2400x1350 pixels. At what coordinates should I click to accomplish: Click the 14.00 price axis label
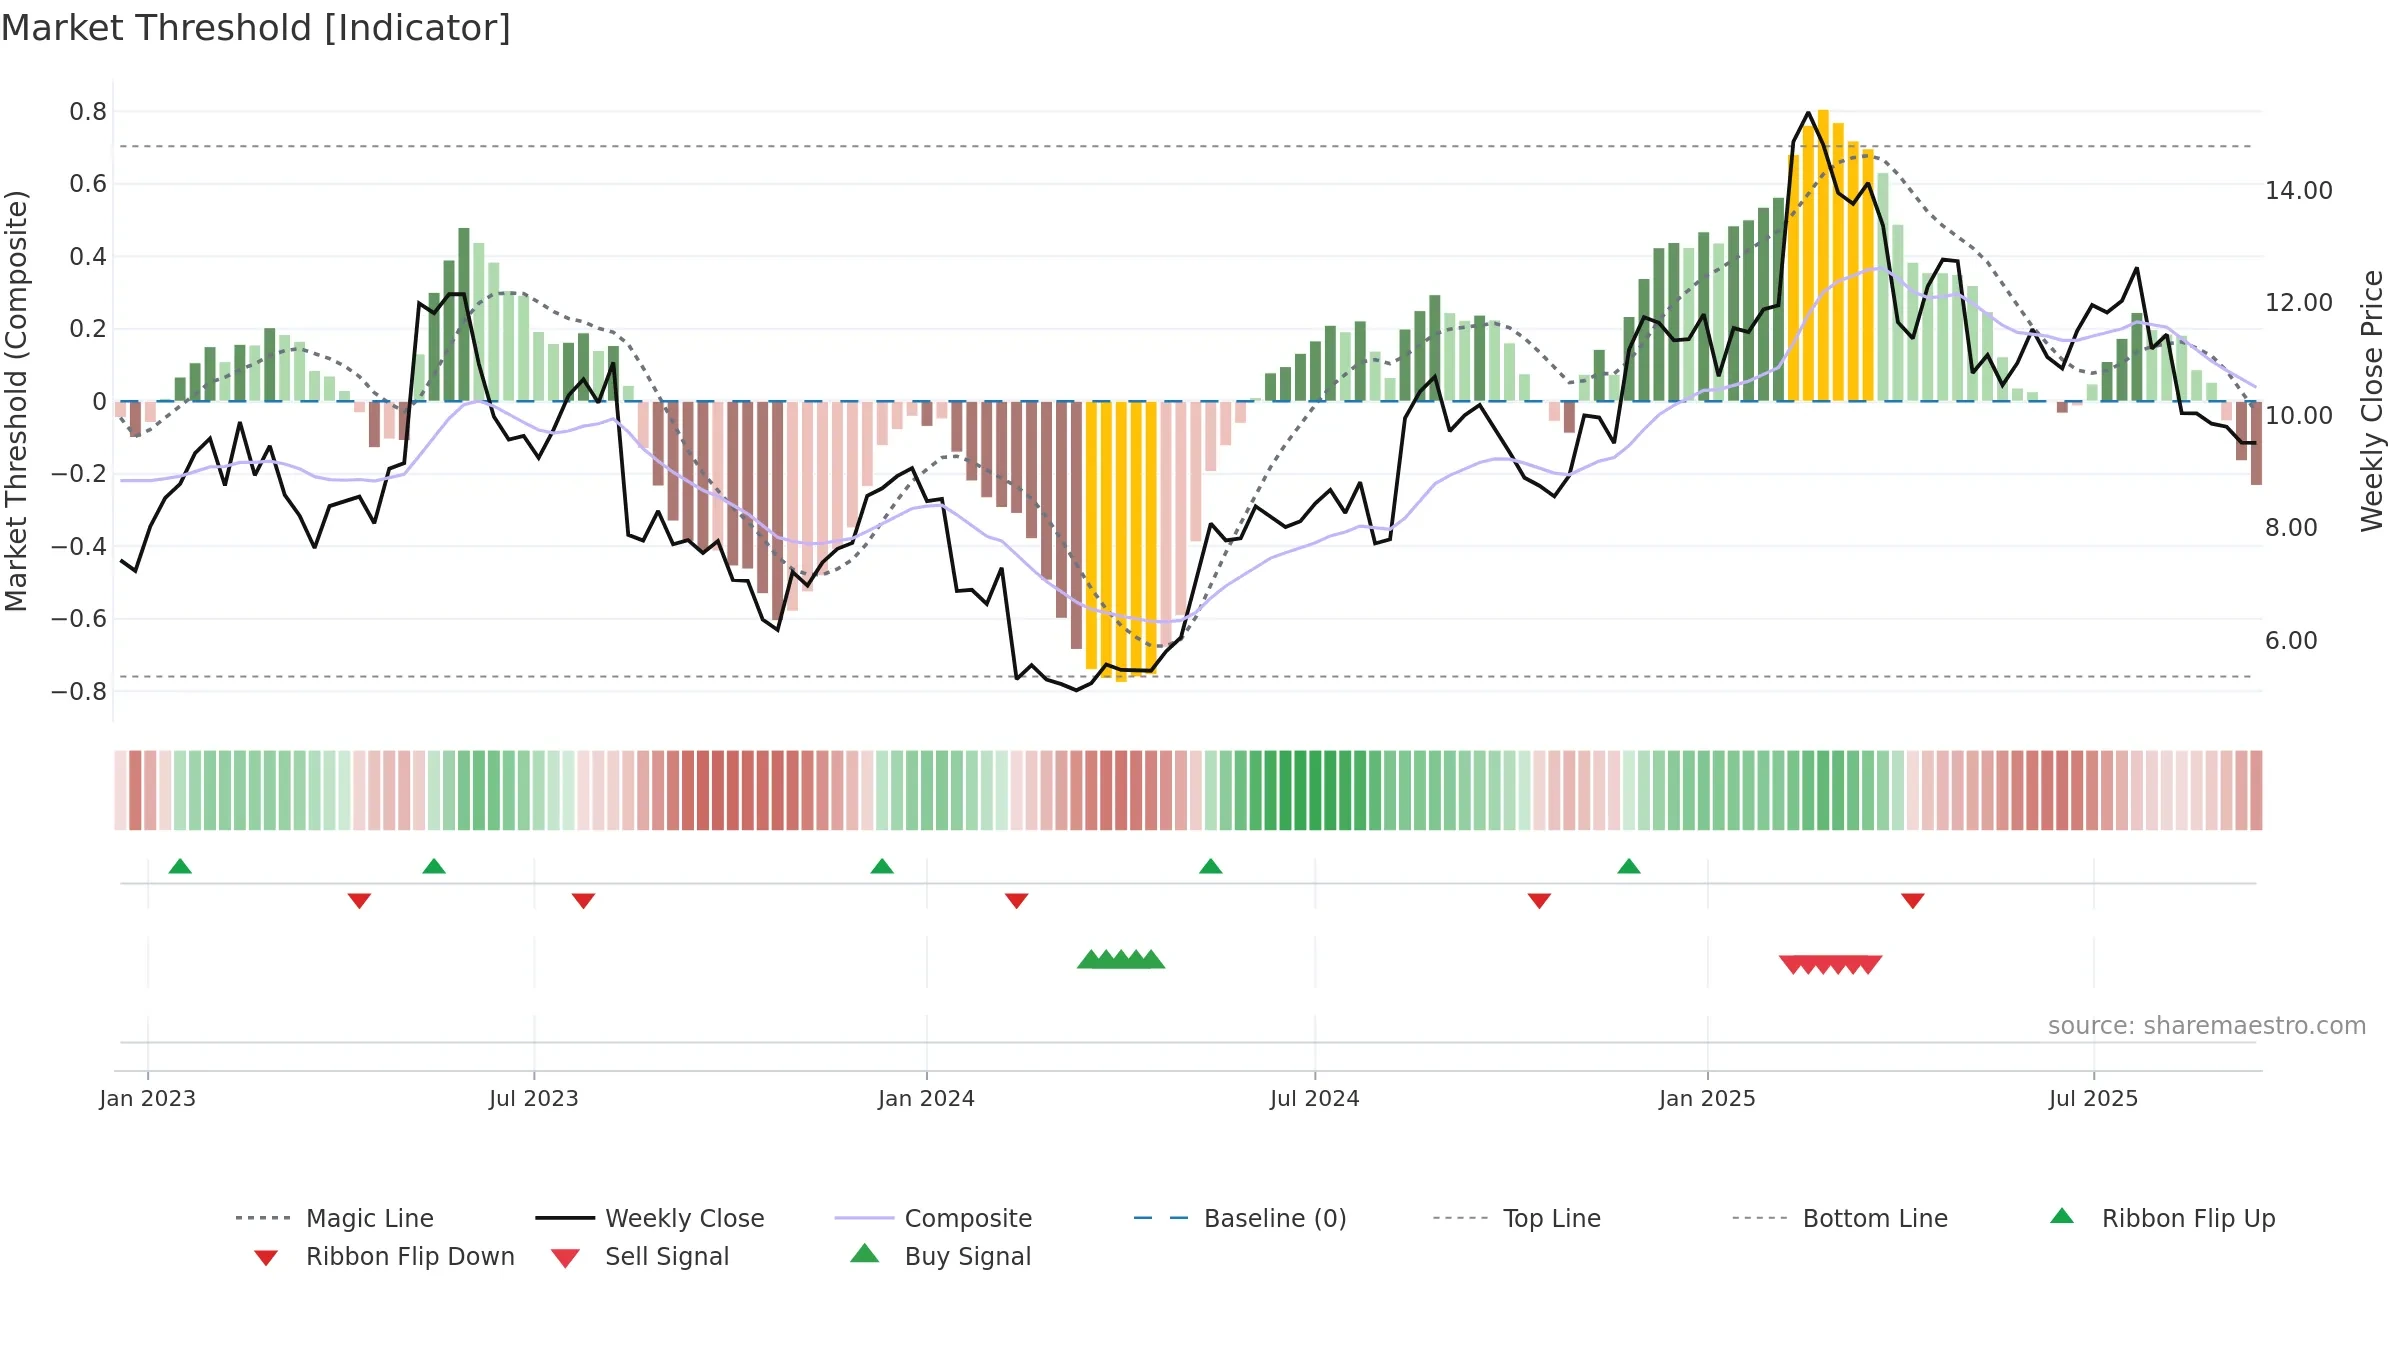(x=2299, y=190)
